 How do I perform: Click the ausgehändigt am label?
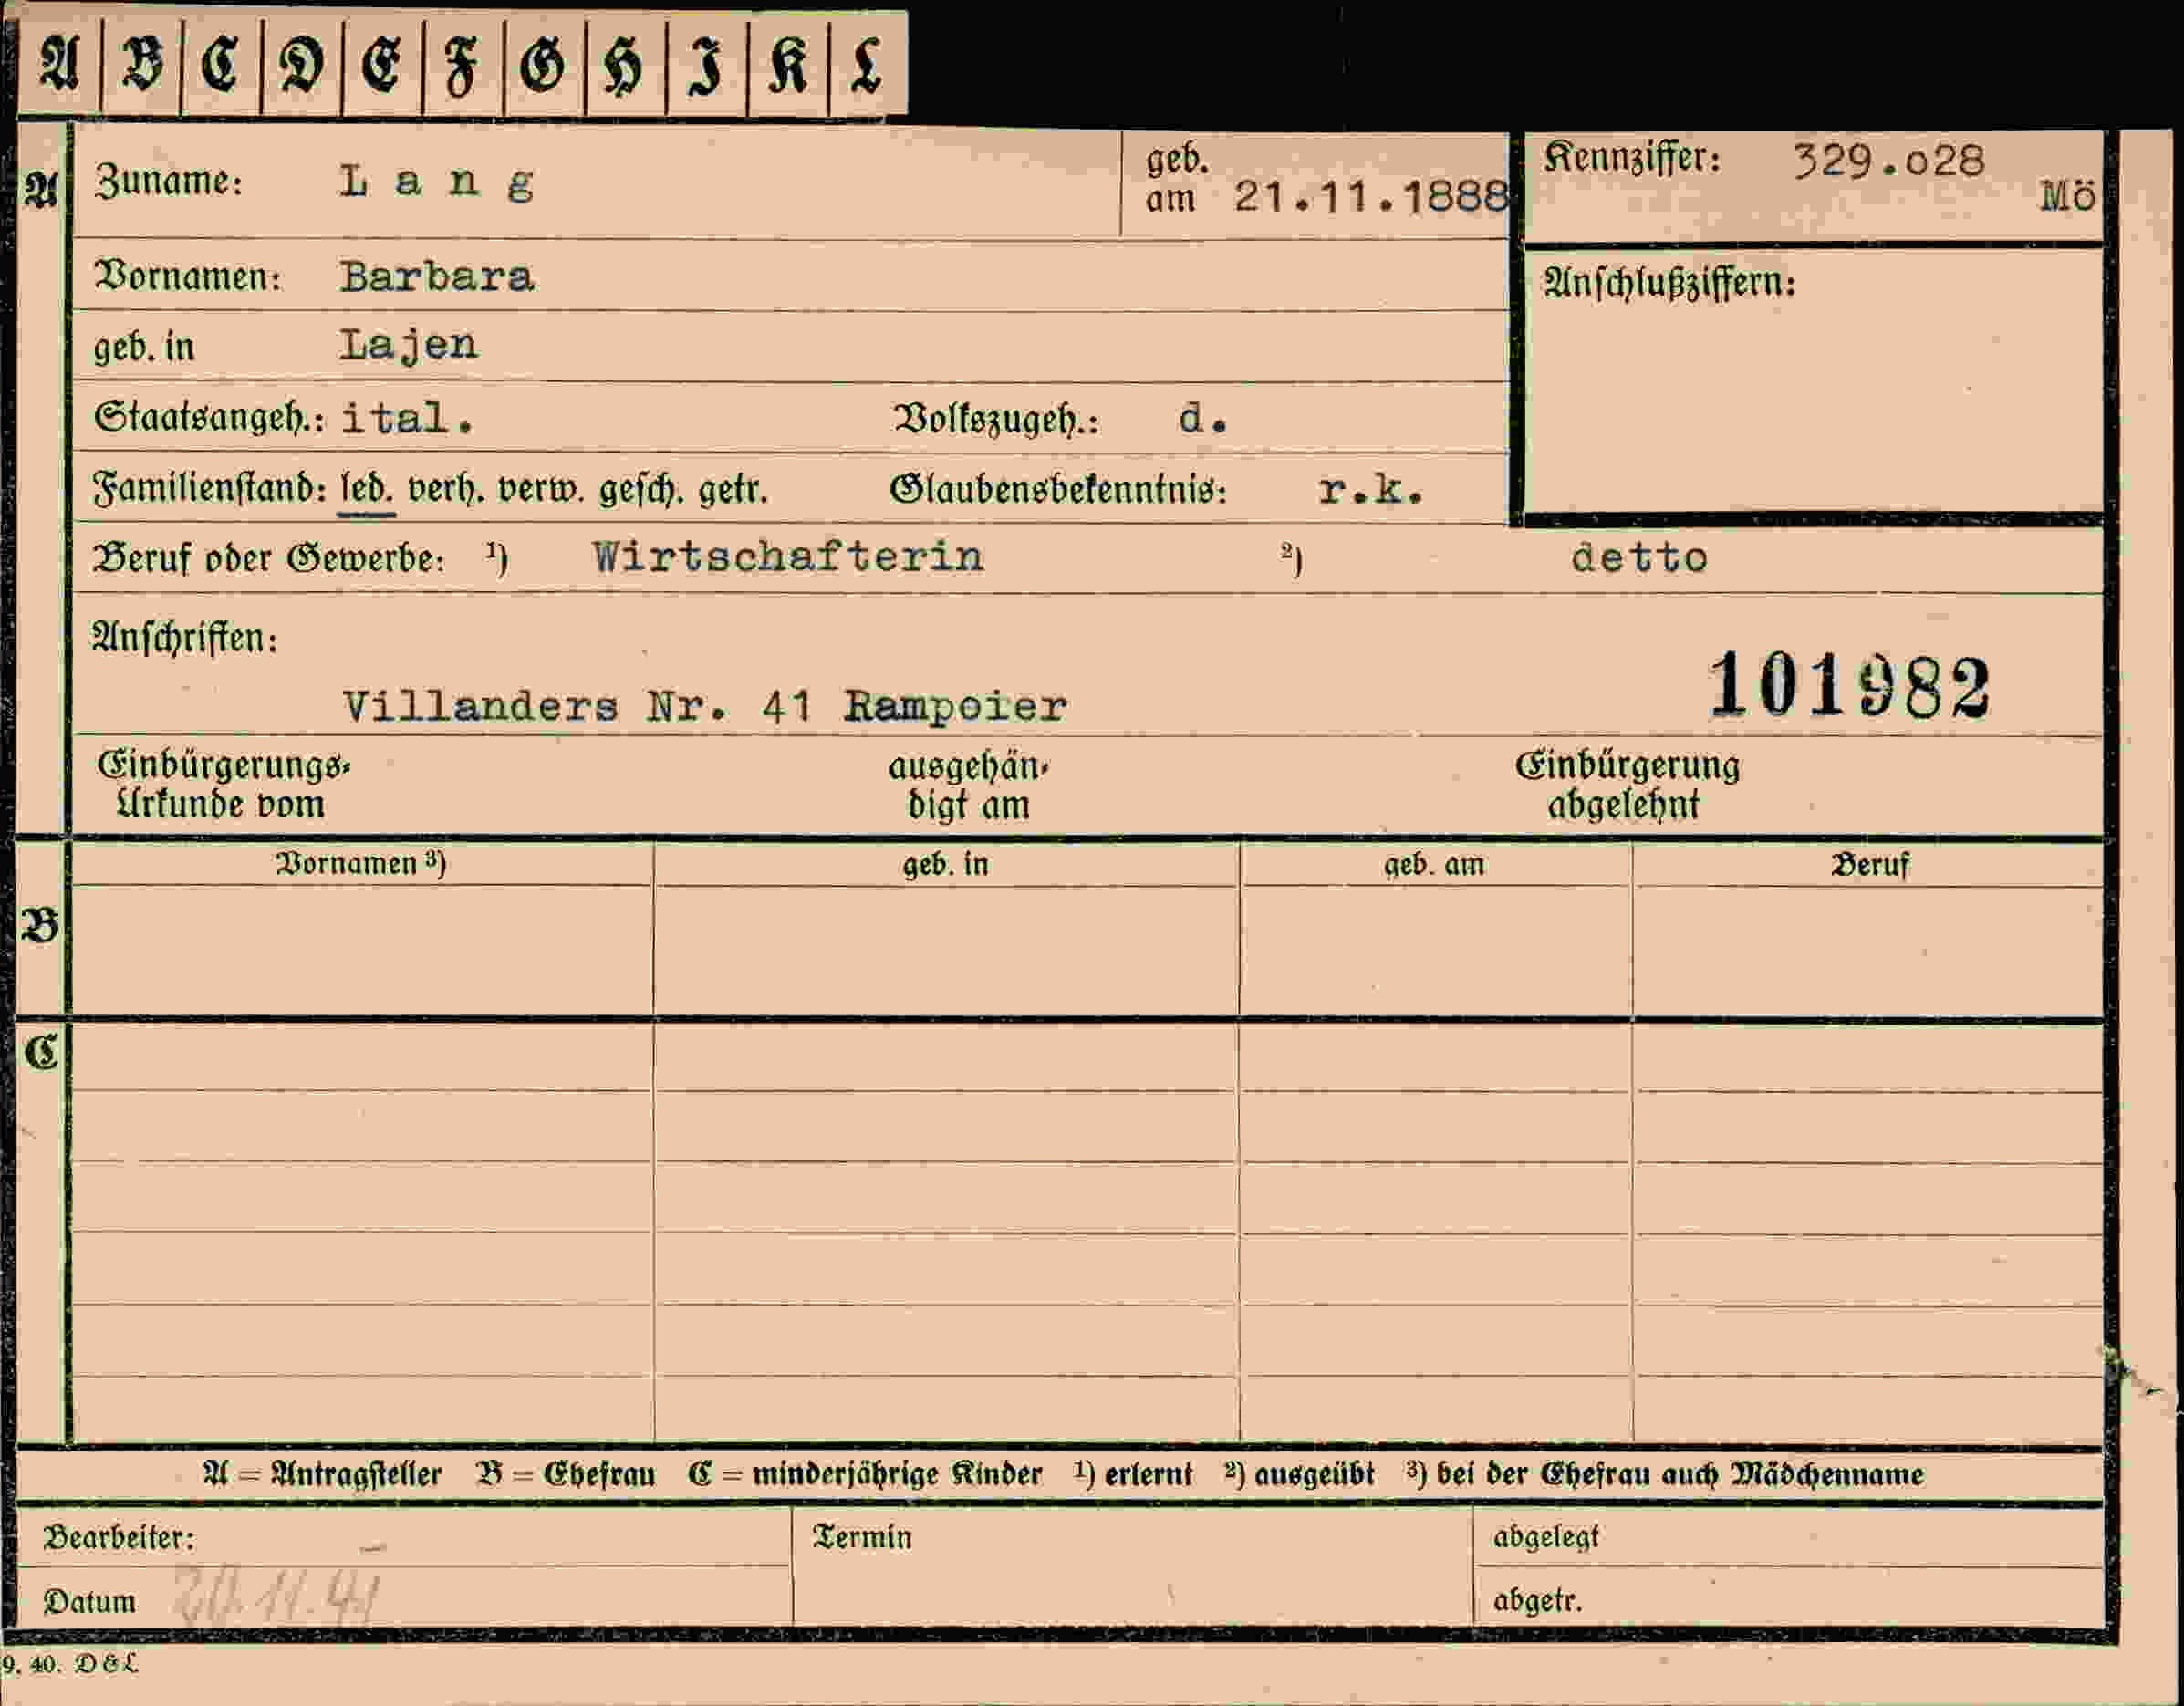pyautogui.click(x=968, y=786)
